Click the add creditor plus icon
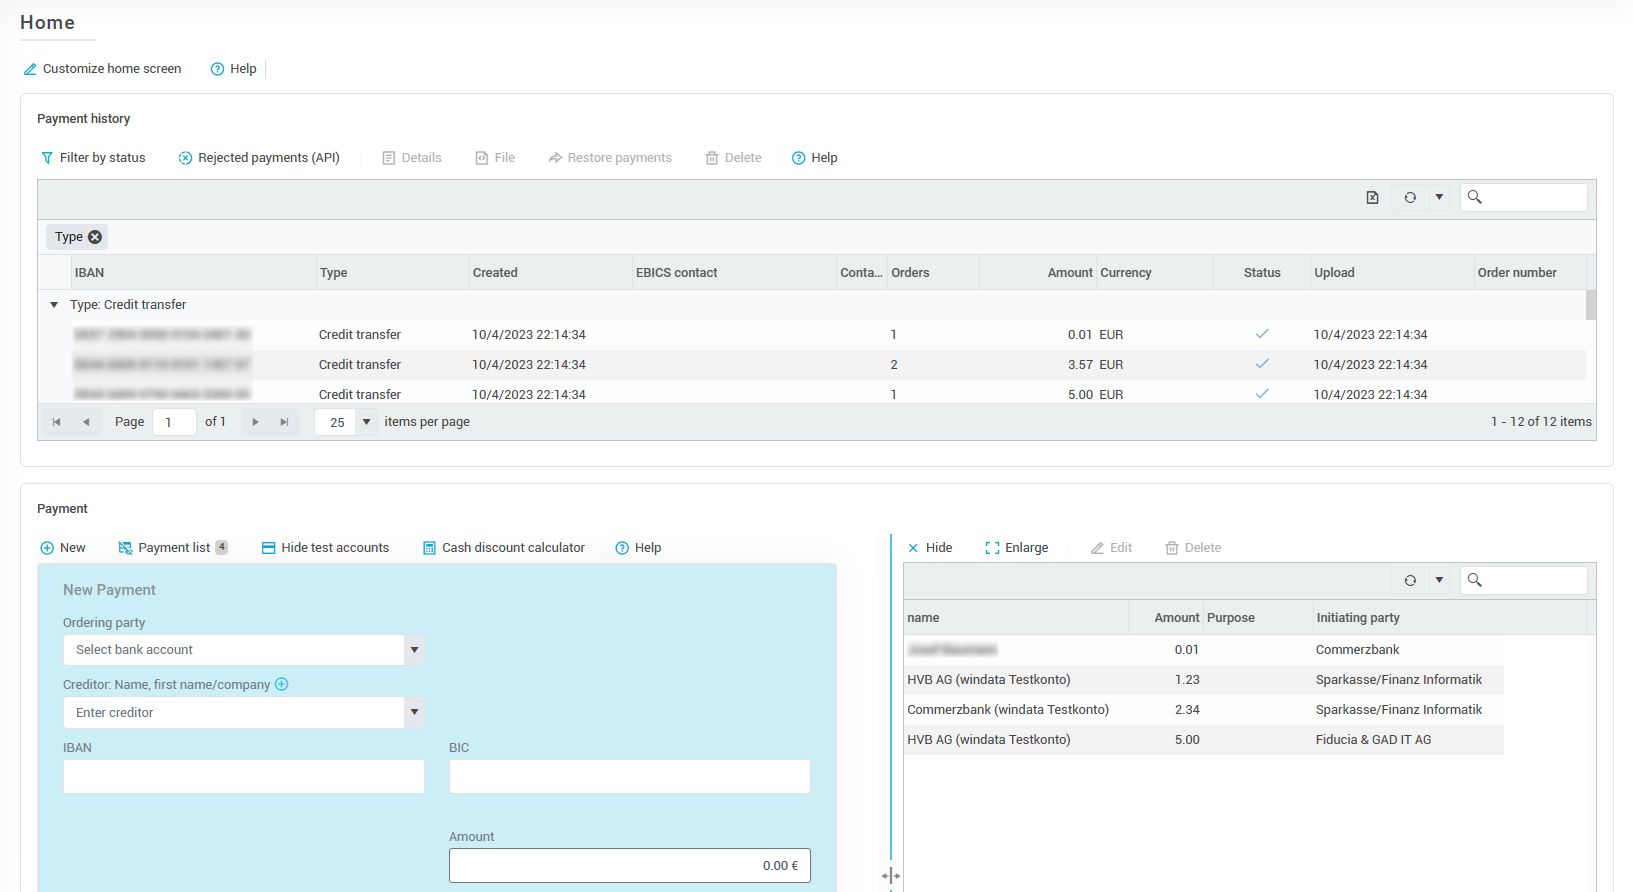The height and width of the screenshot is (892, 1633). (x=282, y=684)
